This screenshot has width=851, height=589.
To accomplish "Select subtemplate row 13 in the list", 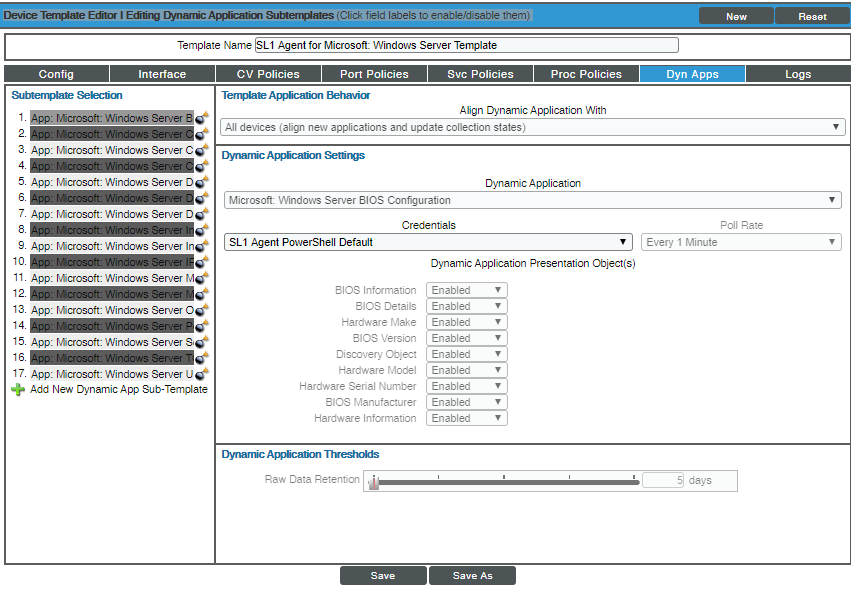I will [112, 310].
